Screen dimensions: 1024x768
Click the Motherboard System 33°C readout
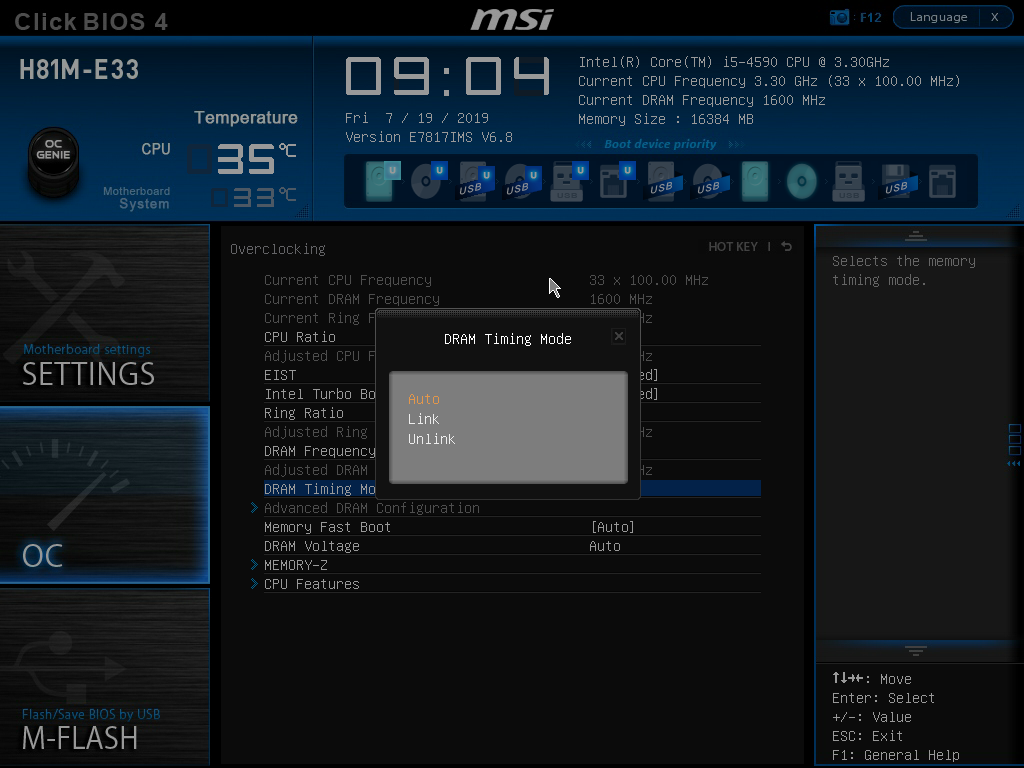(x=253, y=197)
